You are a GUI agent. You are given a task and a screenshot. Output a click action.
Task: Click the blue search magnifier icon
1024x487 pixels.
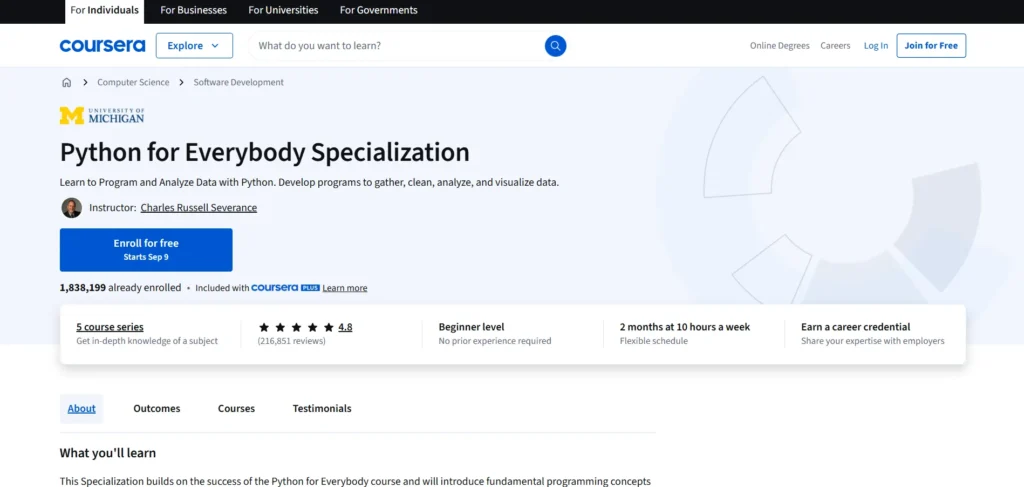pos(555,45)
